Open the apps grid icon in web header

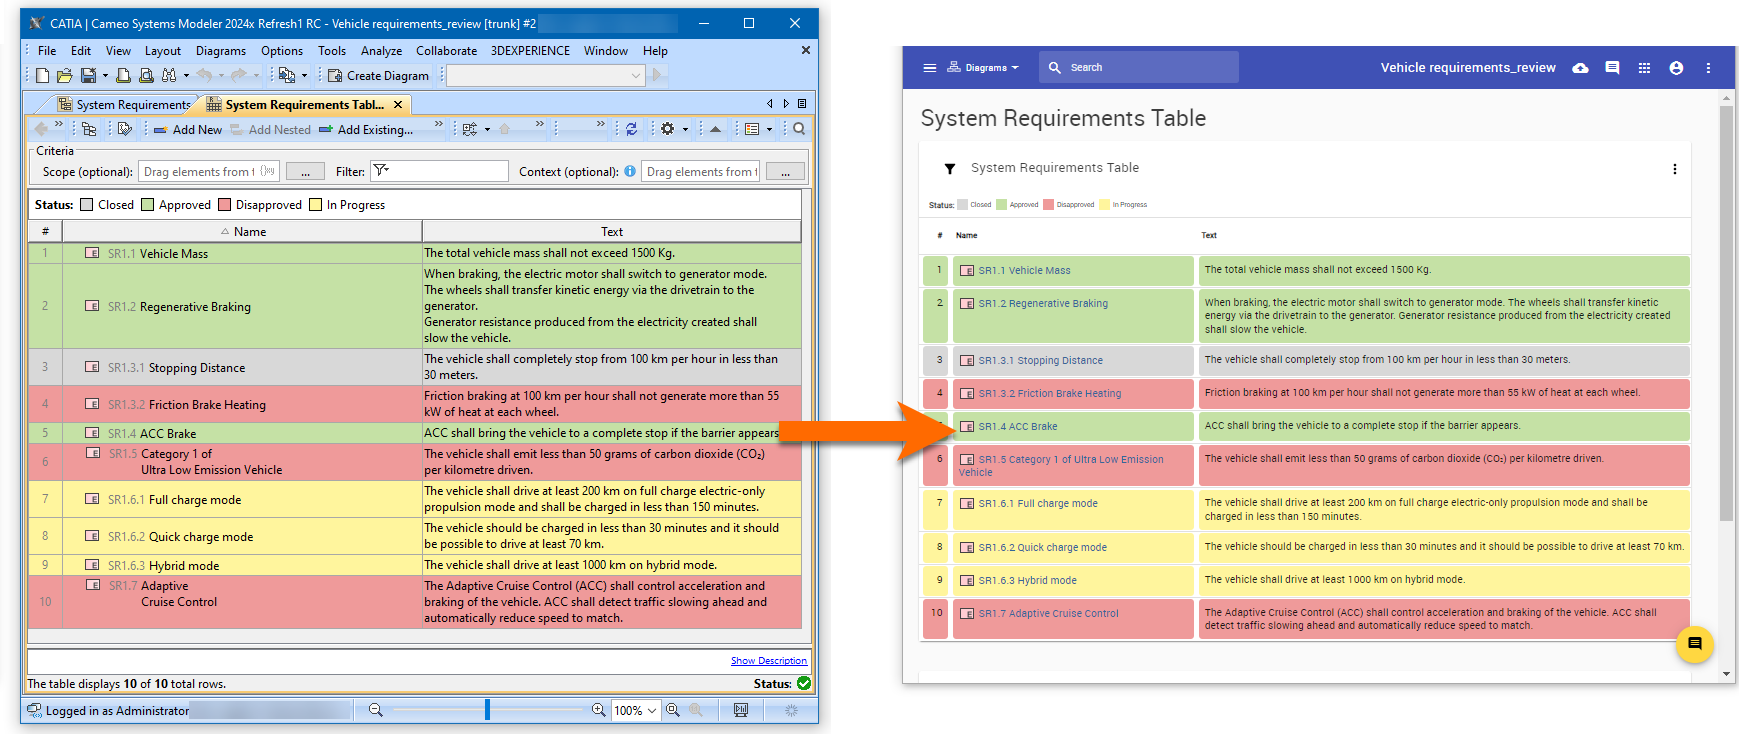(x=1644, y=68)
